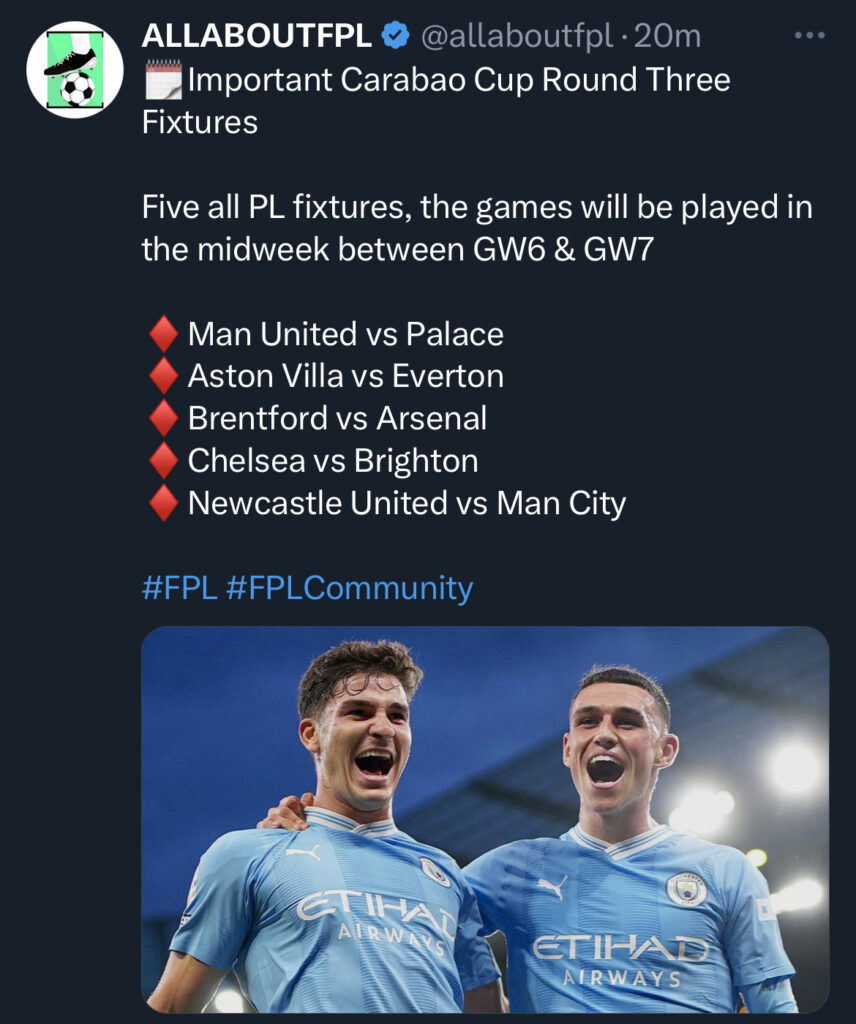Click the ALLABOUTFPL display name
The width and height of the screenshot is (856, 1024).
(x=257, y=37)
